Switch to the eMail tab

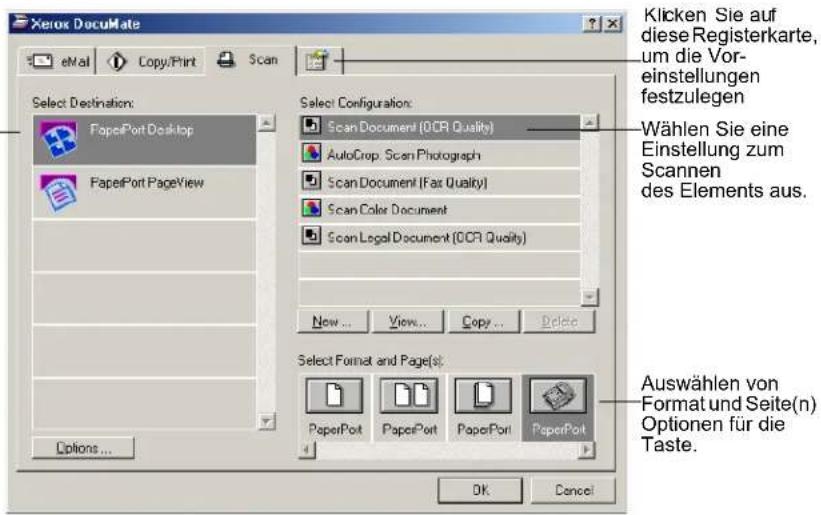click(57, 61)
